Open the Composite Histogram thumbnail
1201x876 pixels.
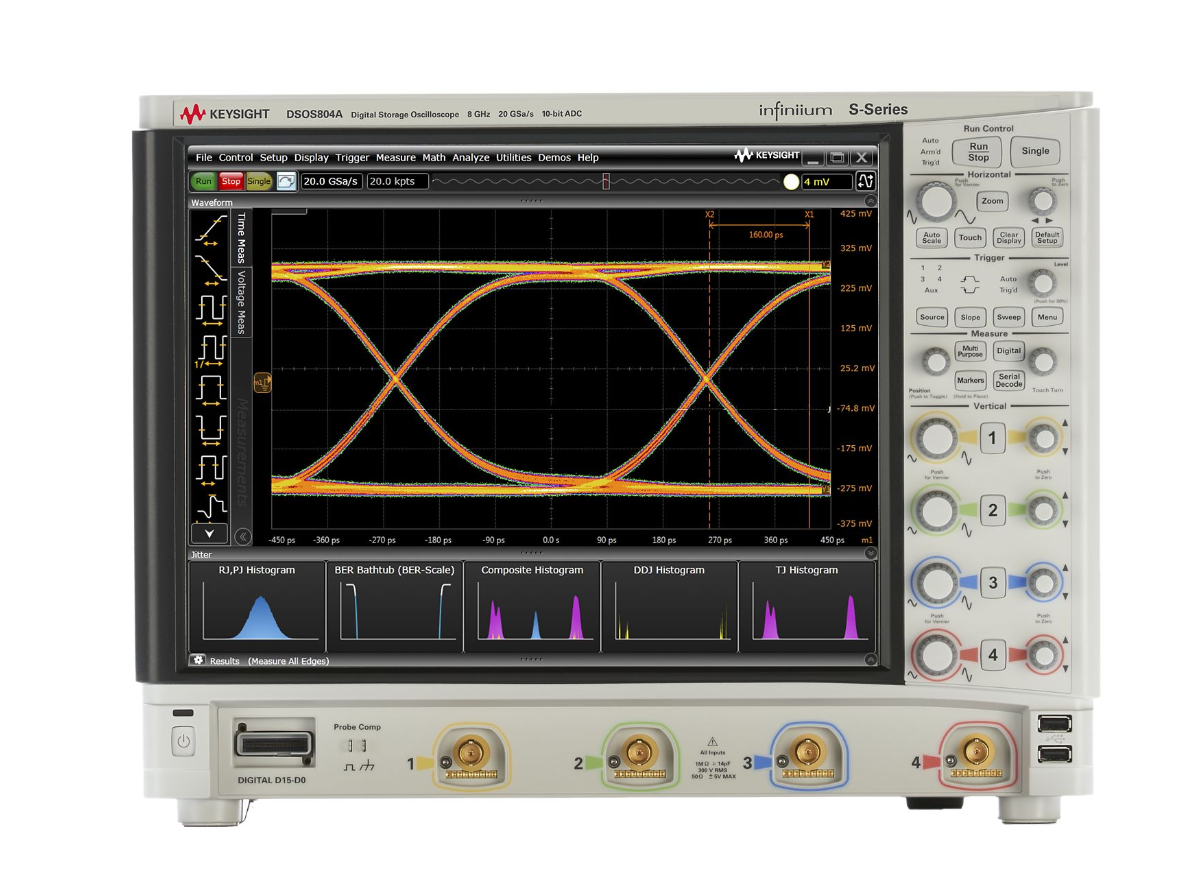pyautogui.click(x=532, y=606)
